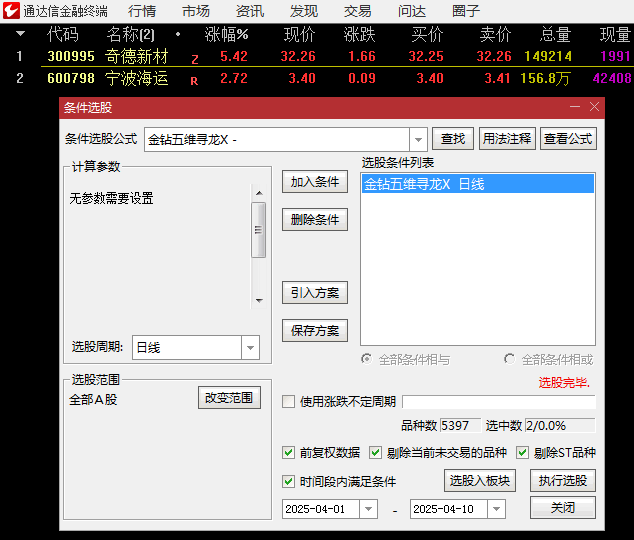Open the 圈子 menu
This screenshot has height=540, width=634.
click(x=466, y=11)
